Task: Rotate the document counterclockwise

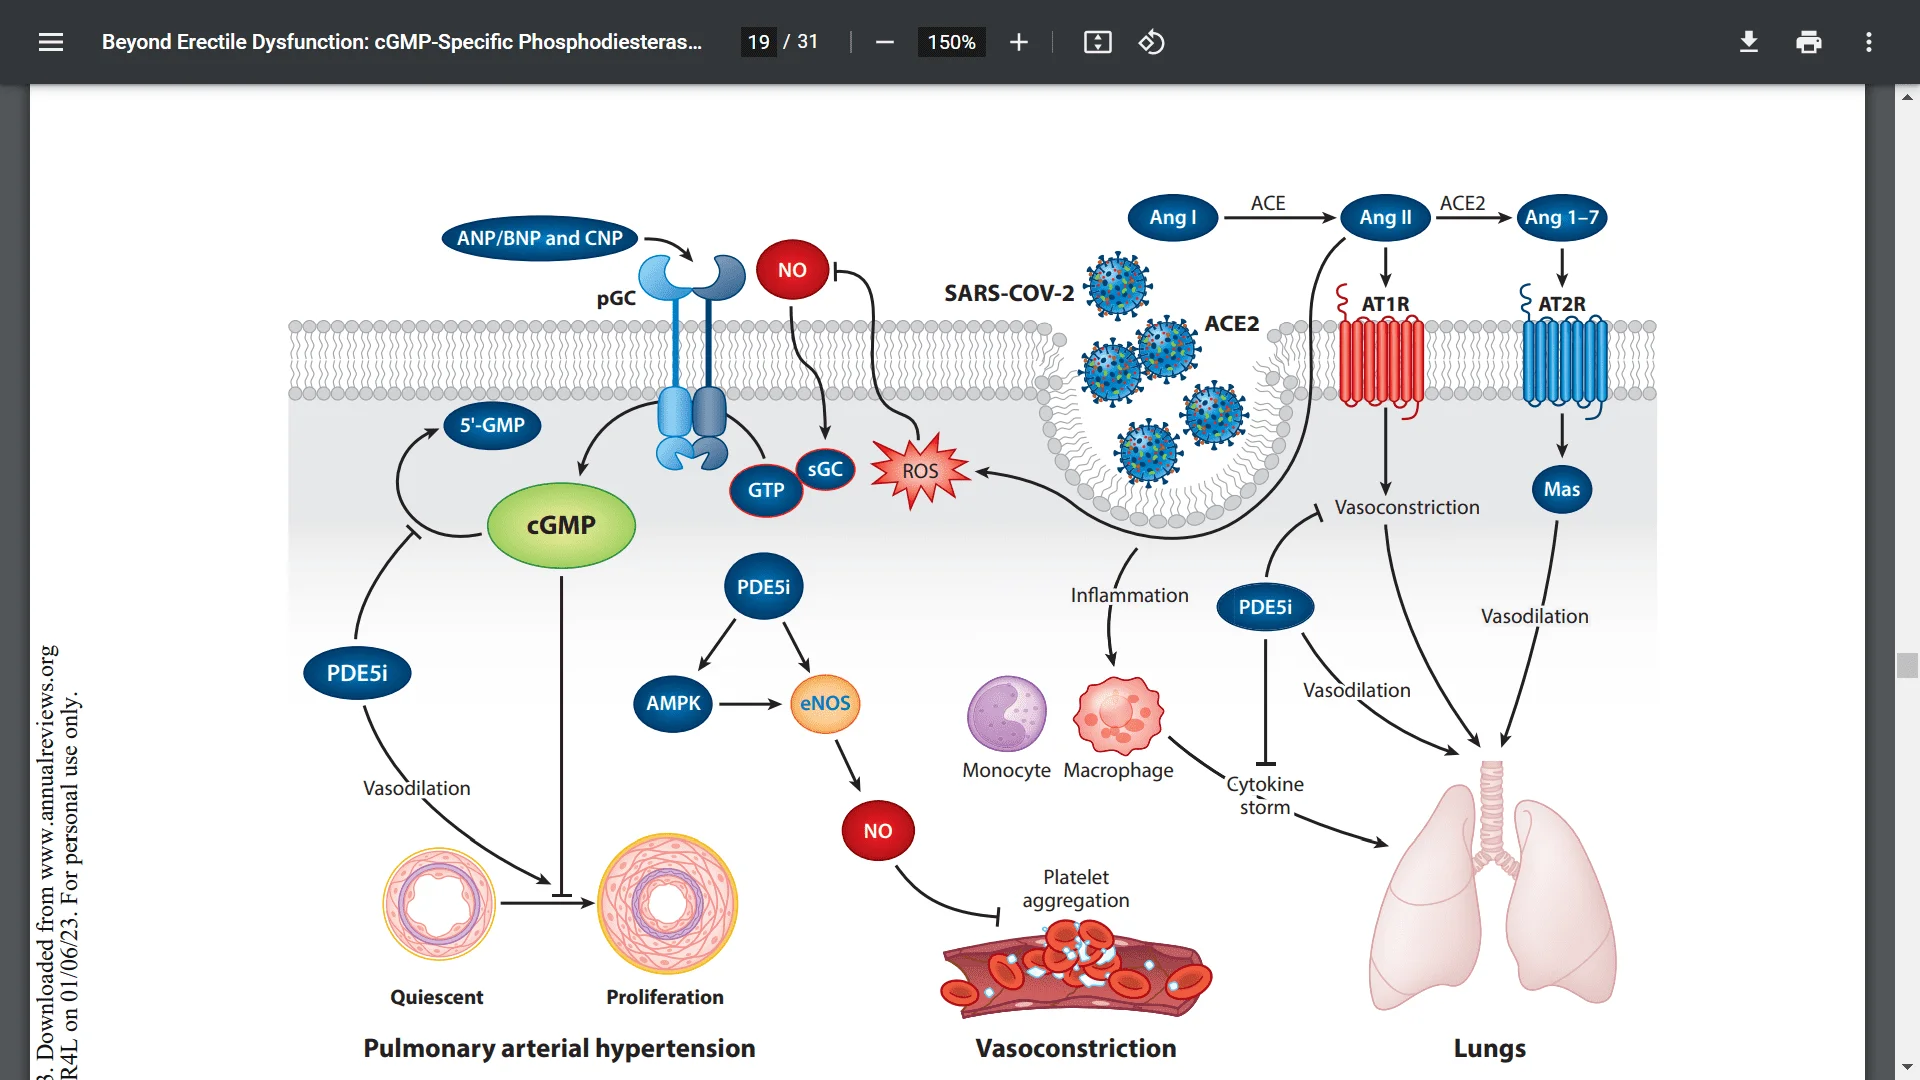Action: [1151, 42]
